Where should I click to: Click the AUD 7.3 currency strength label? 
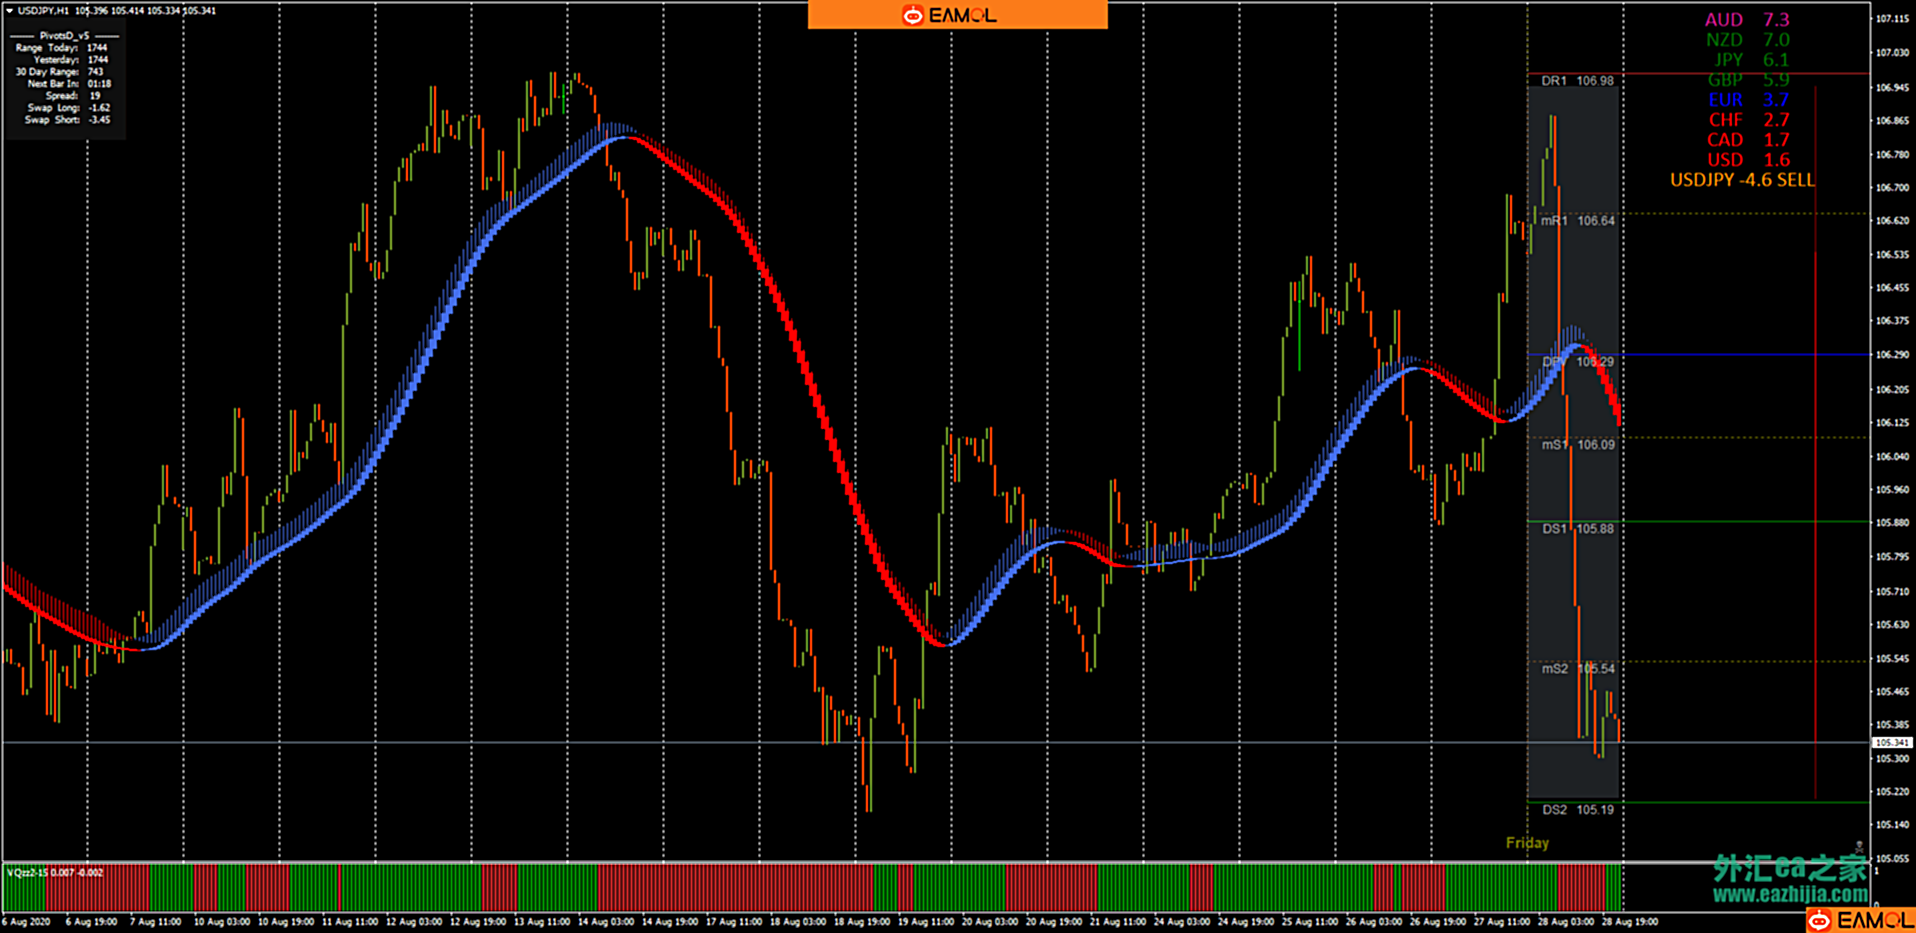pyautogui.click(x=1746, y=20)
